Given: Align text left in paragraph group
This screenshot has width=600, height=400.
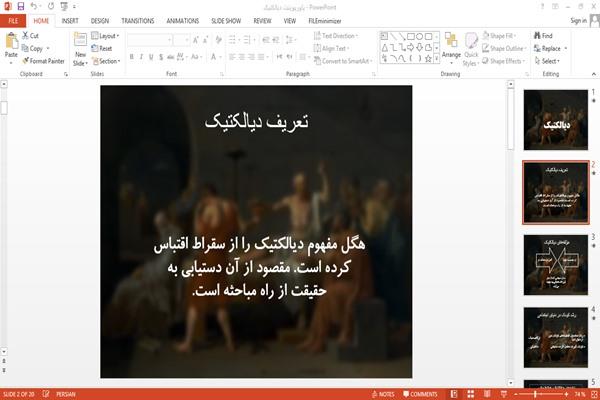Looking at the screenshot, I should tap(232, 57).
